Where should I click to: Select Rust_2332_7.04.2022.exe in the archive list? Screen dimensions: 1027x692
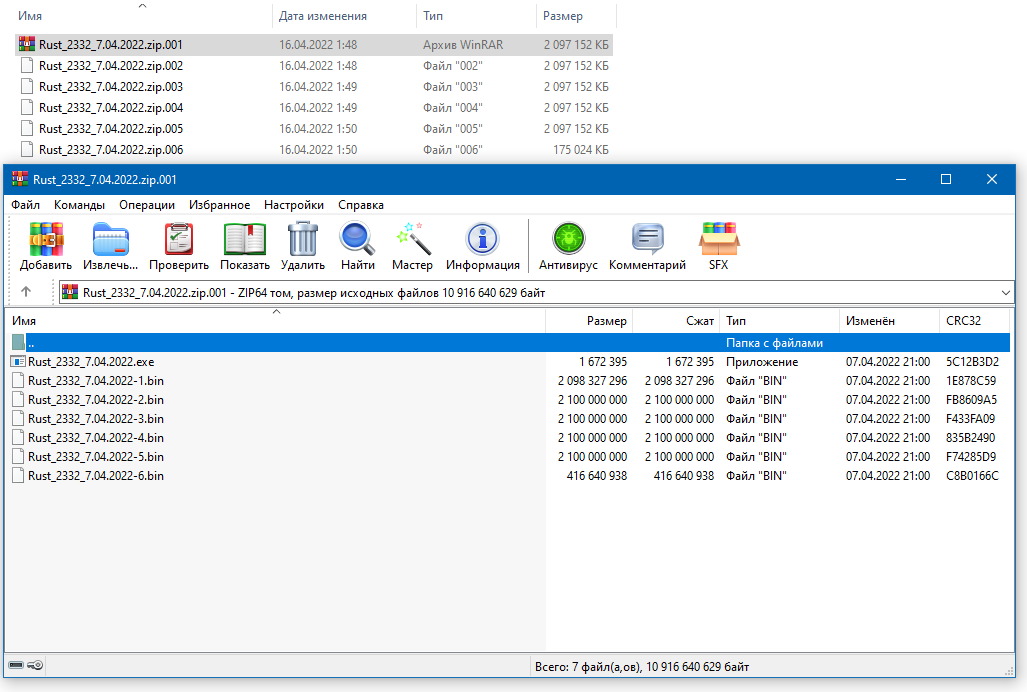coord(91,362)
